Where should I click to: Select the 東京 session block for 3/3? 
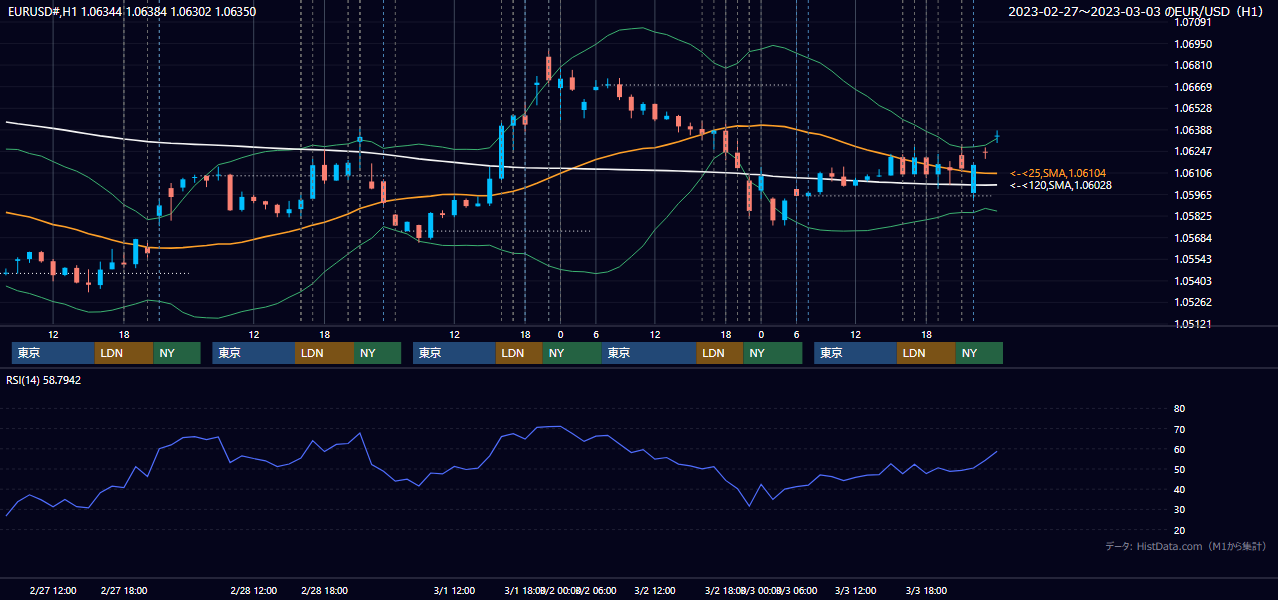(855, 353)
